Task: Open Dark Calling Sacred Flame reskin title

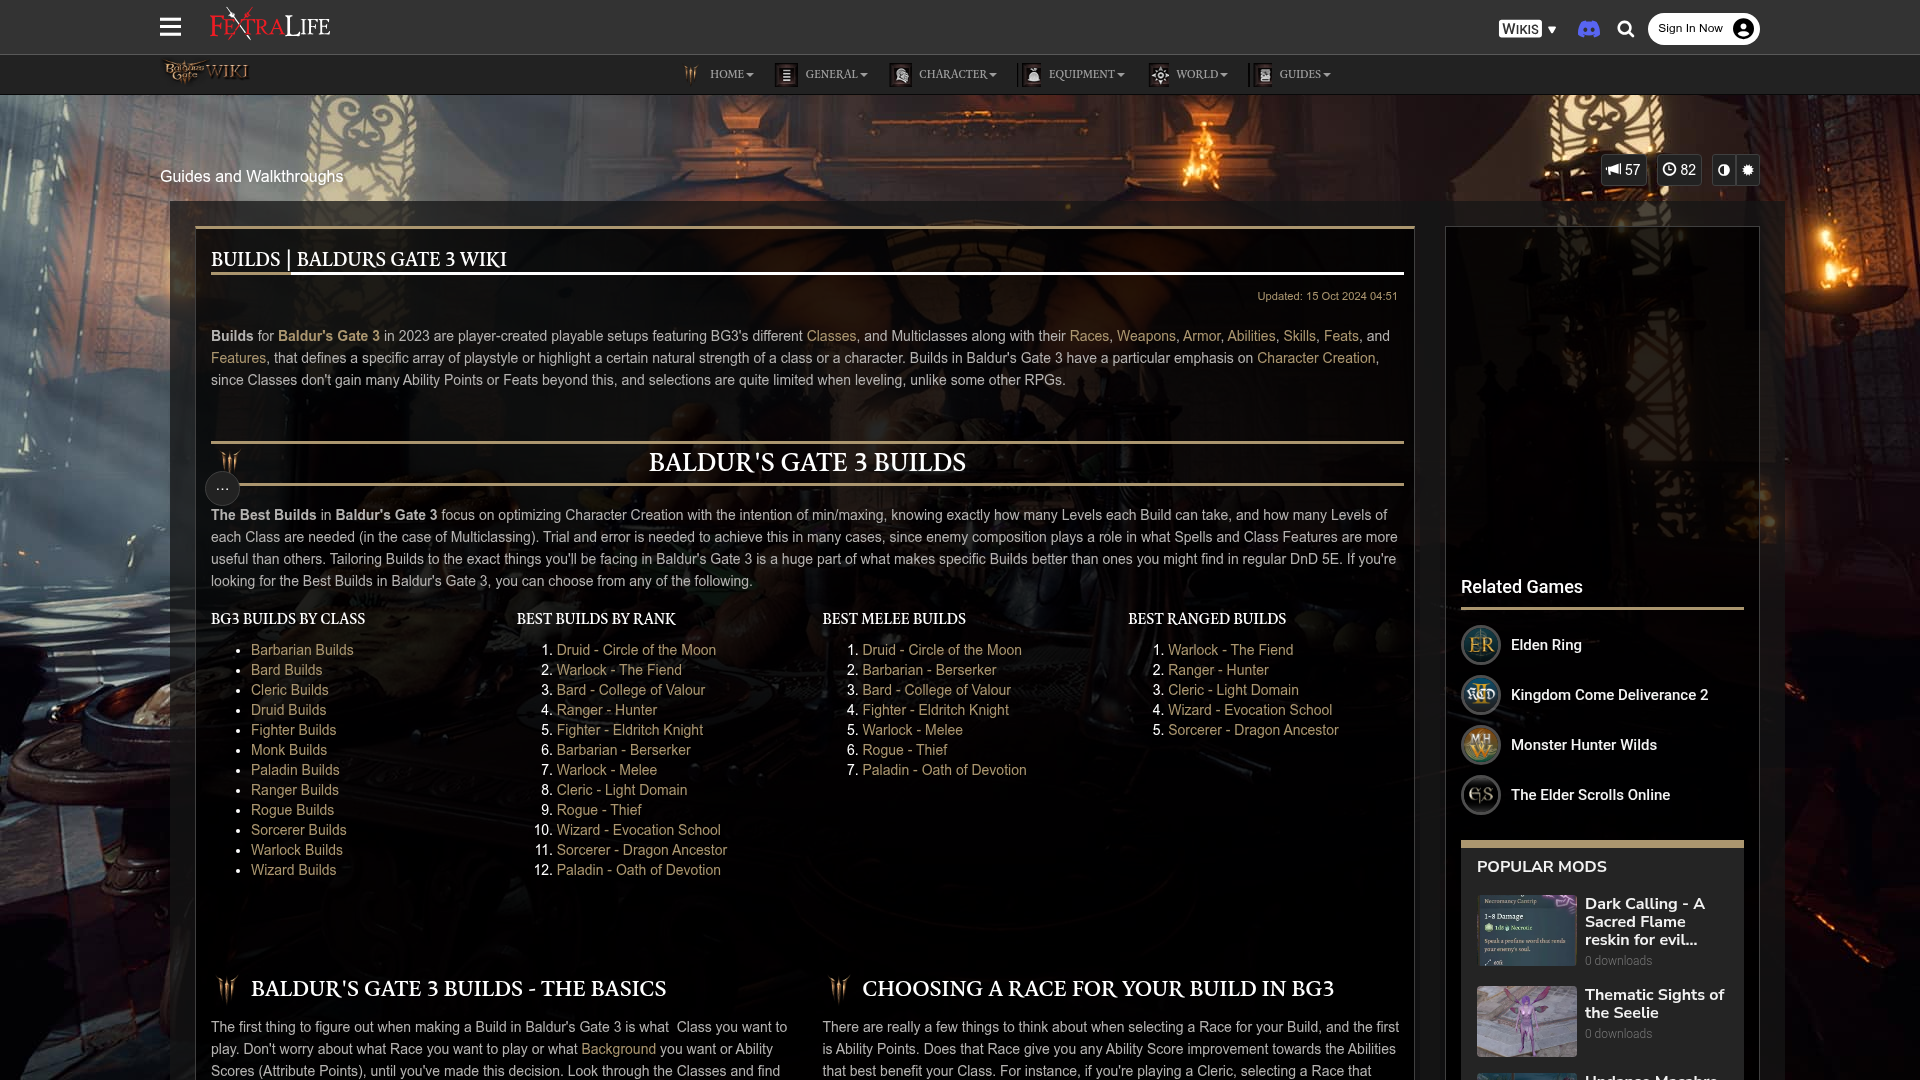Action: pos(1645,922)
